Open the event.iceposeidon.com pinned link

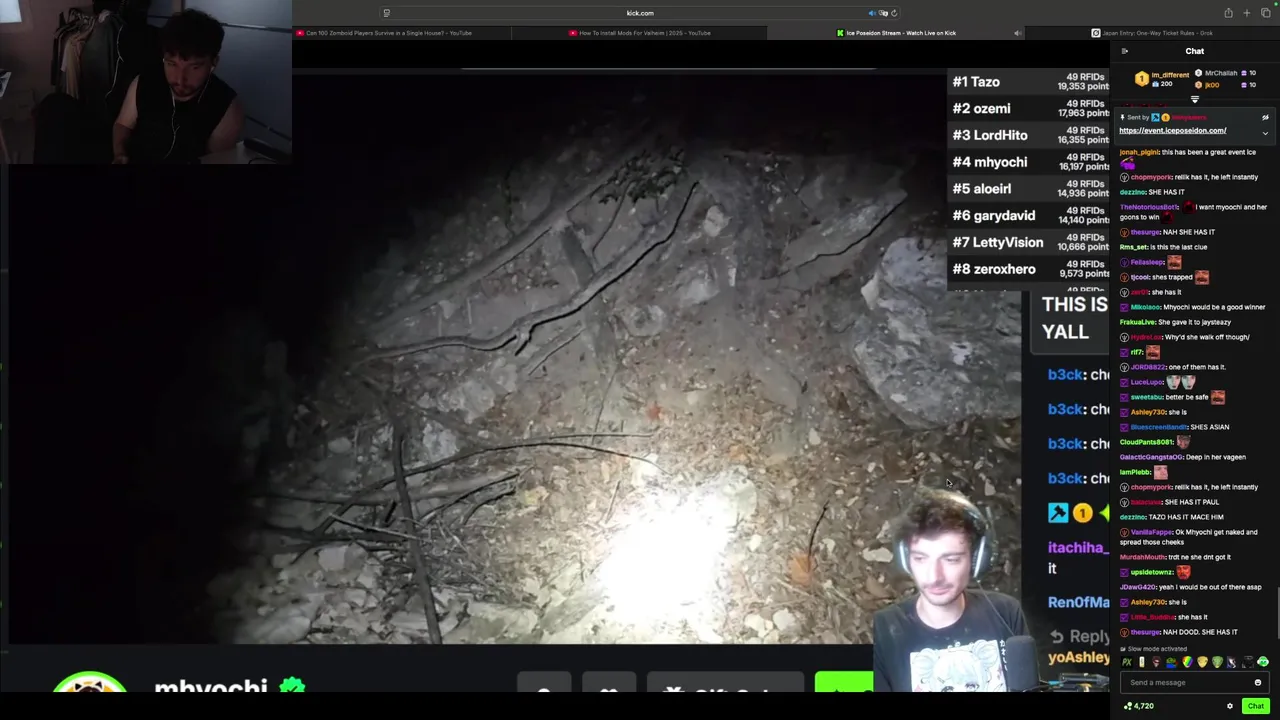click(x=1173, y=130)
